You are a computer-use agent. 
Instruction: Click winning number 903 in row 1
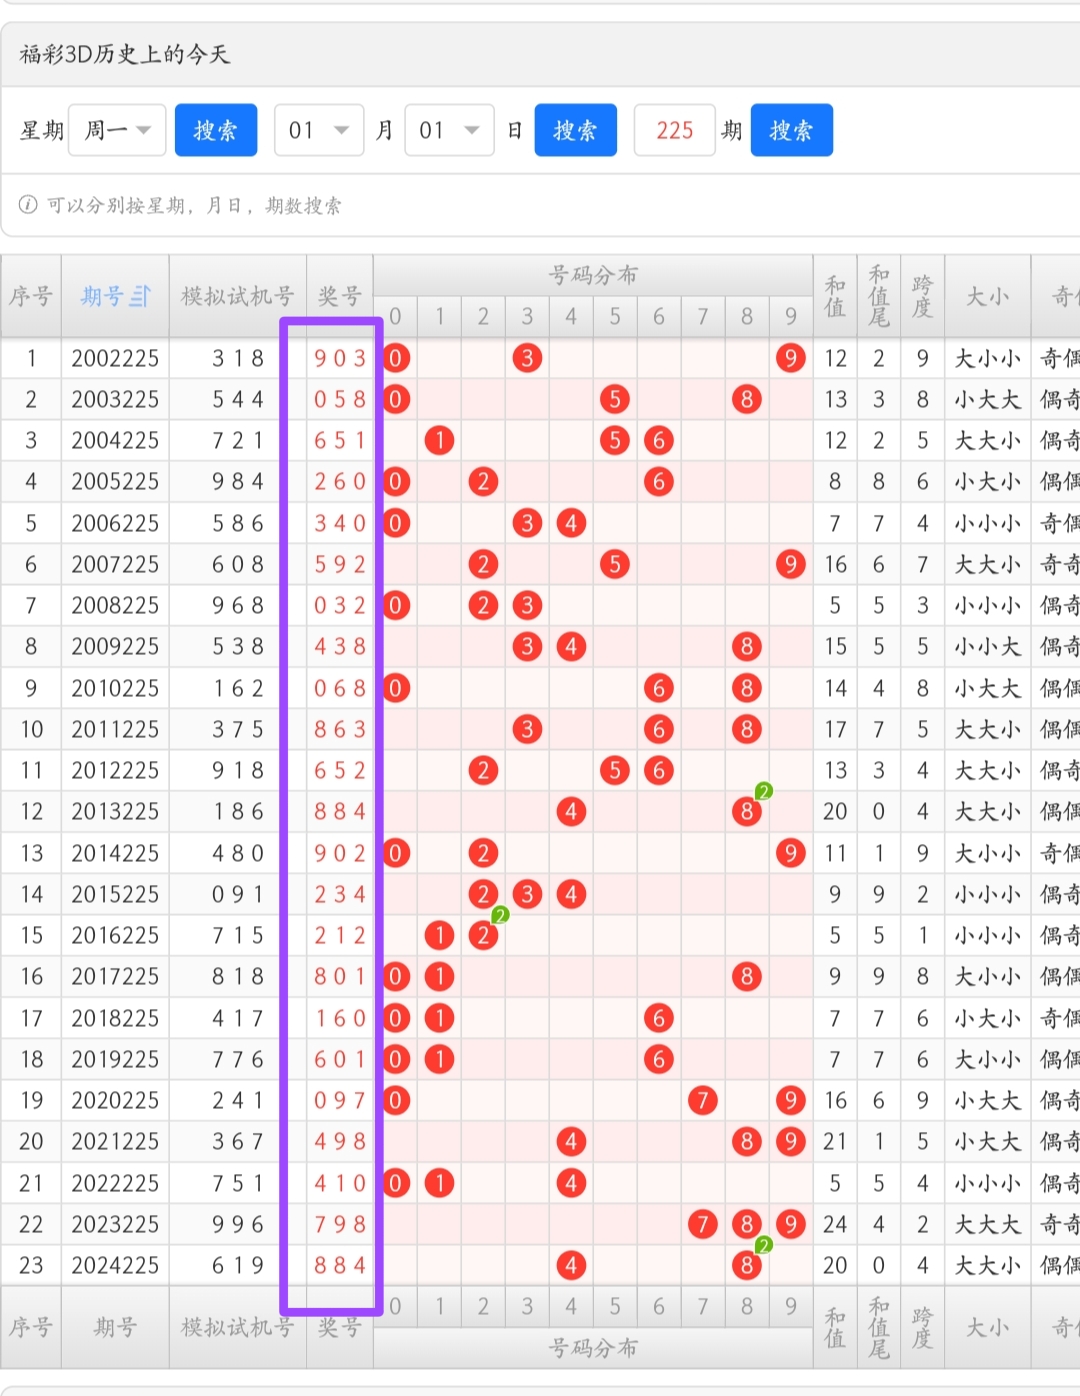[340, 358]
